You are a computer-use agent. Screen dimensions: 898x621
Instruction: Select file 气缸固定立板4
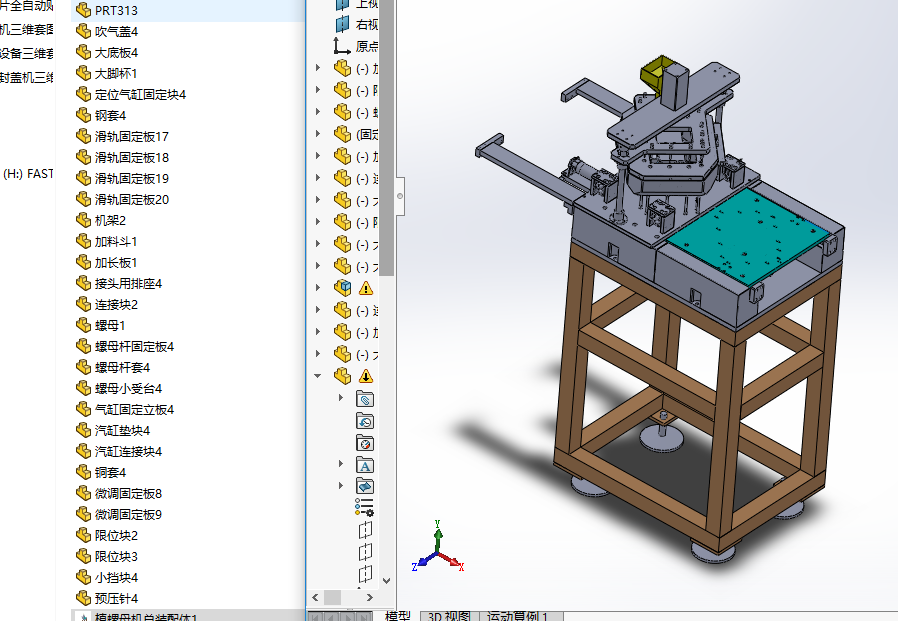[134, 410]
